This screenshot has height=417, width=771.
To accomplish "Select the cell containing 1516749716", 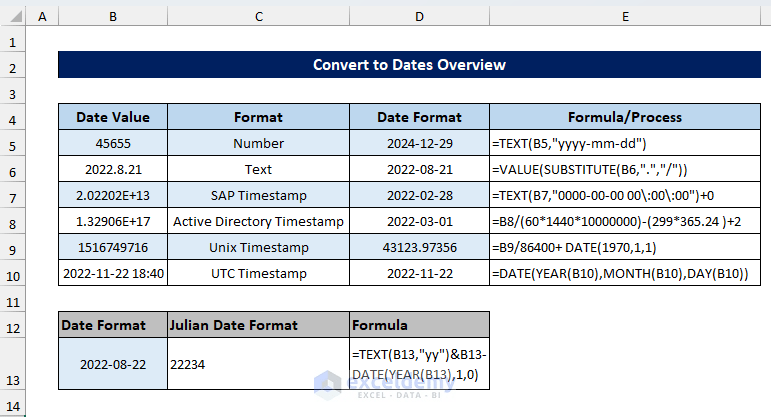I will pos(113,247).
